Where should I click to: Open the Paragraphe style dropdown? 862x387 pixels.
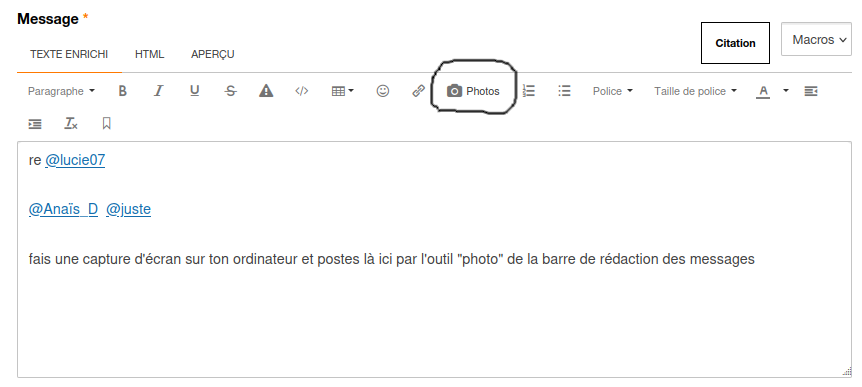(61, 91)
